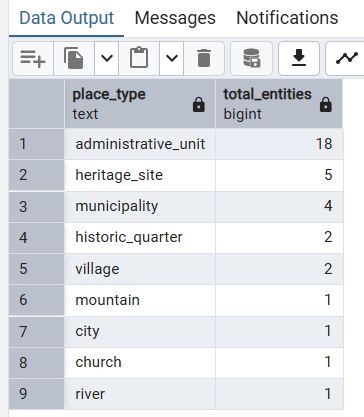Click the administrative_unit cell
Screen dimensions: 364x417
click(x=140, y=144)
